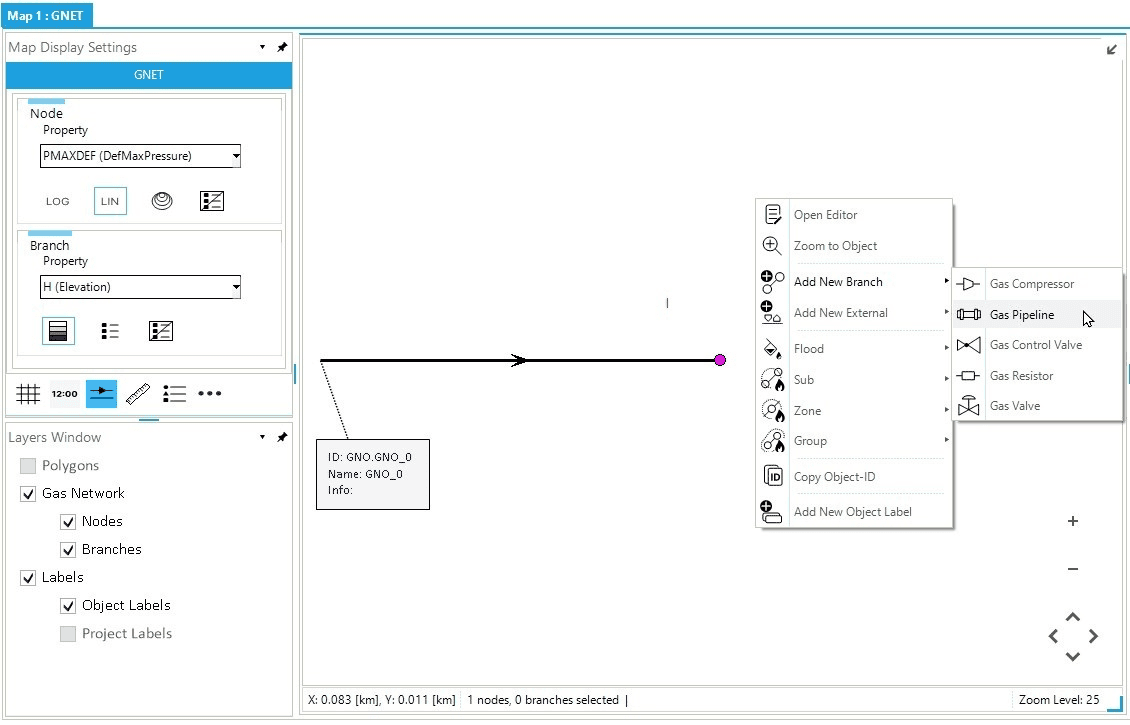
Task: Expand the Layers Window options arrow
Action: click(x=262, y=437)
